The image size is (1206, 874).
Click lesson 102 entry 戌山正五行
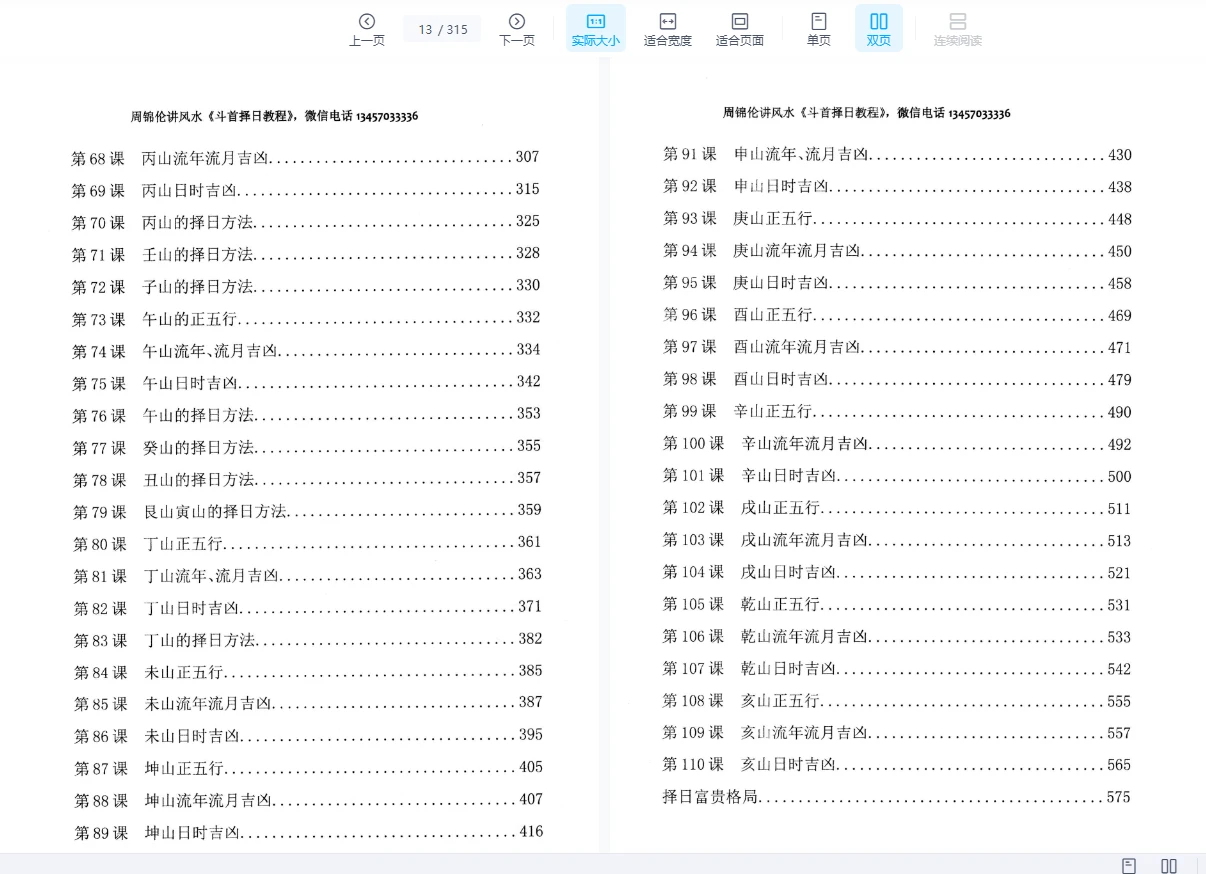click(897, 508)
